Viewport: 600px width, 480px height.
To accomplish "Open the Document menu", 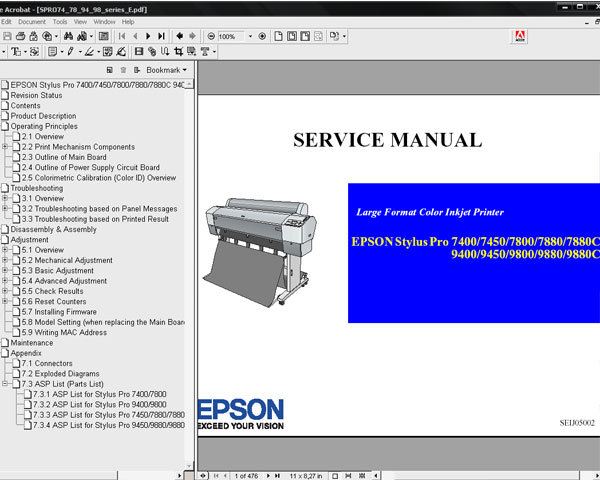I will click(31, 21).
